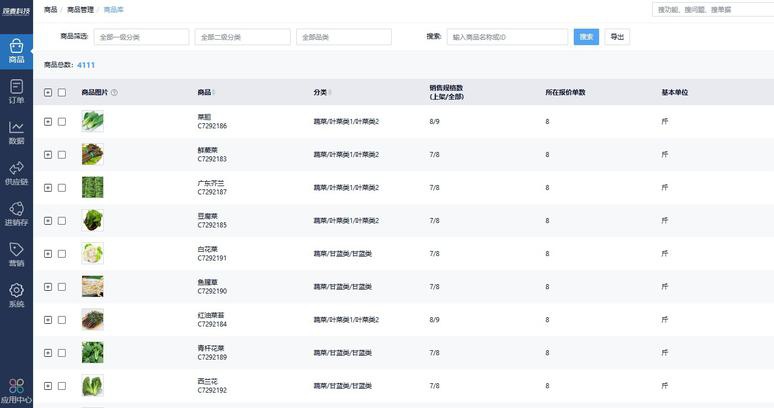Expand the row of product C7292186
The width and height of the screenshot is (774, 408).
[48, 121]
